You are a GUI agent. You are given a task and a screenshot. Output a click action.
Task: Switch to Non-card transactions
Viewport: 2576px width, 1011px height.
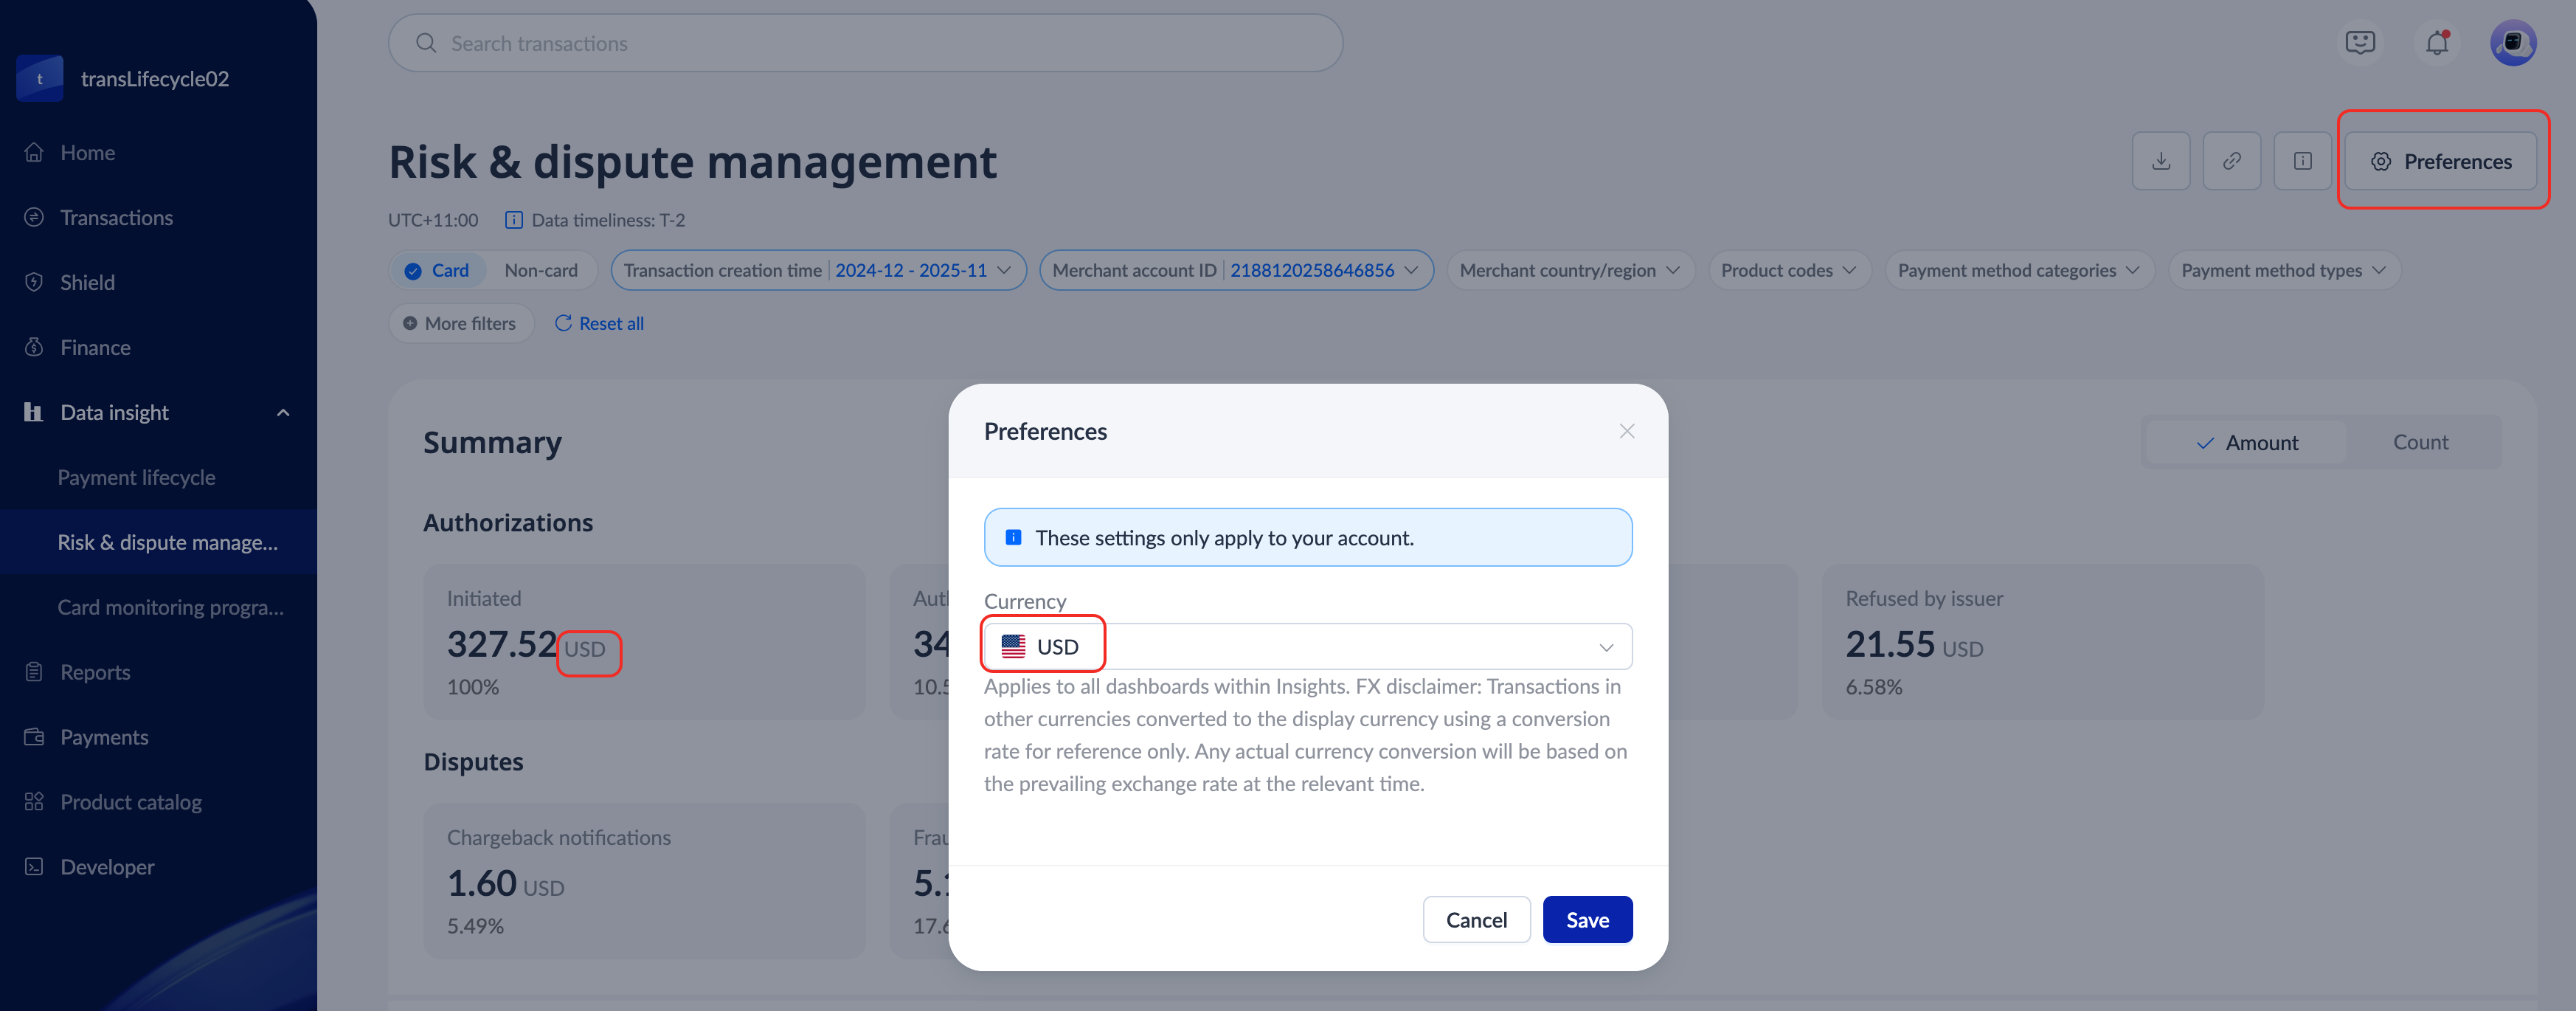click(541, 270)
